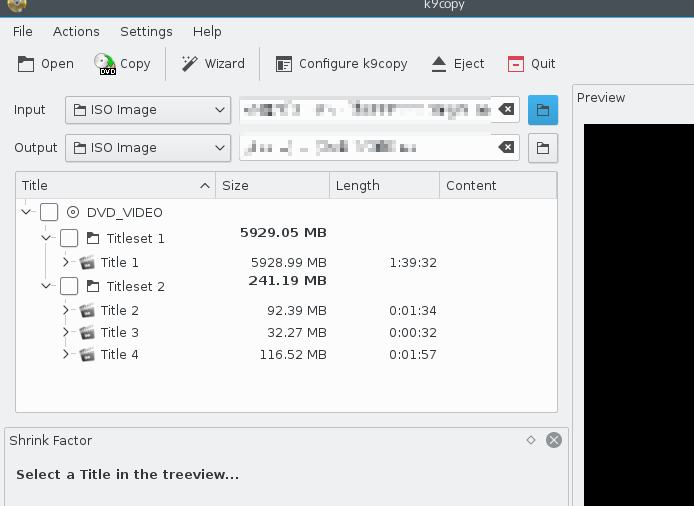This screenshot has height=506, width=694.
Task: Click the 241.19 MB titleset size
Action: [287, 281]
